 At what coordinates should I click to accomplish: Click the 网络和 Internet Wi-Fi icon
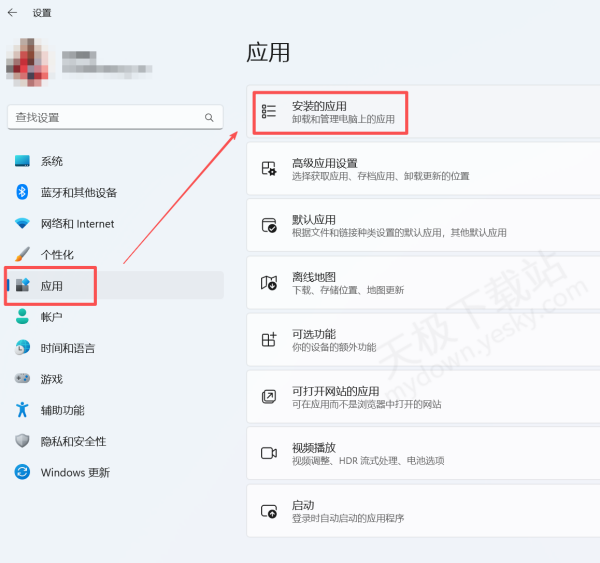(x=22, y=224)
